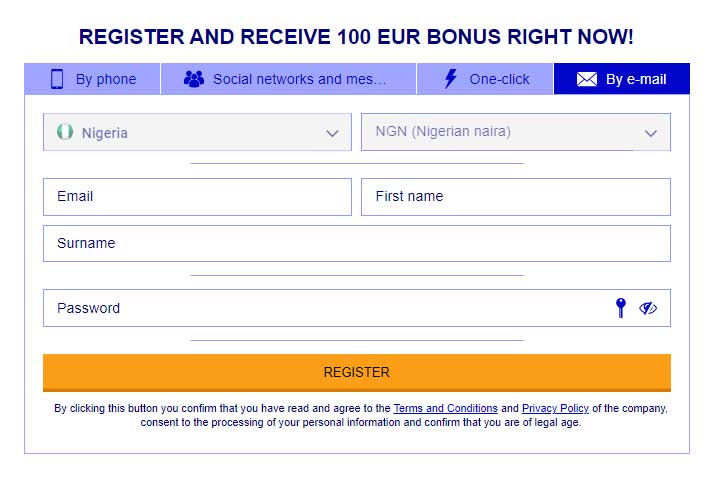
Task: Click the key icon to generate password
Action: [x=621, y=308]
